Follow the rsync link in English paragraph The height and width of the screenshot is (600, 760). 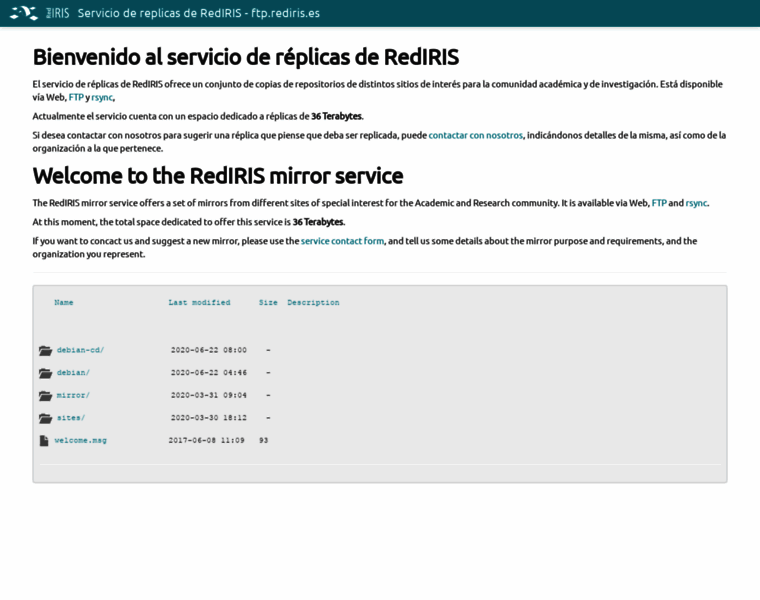696,203
